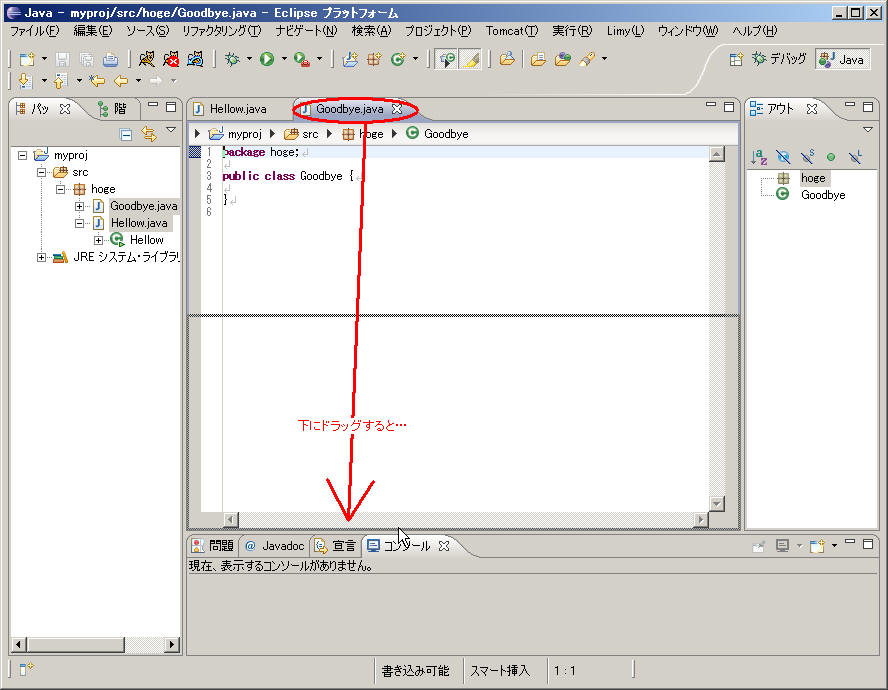Screen dimensions: 888x690
Task: Sort Outline members alphabetically
Action: click(759, 157)
